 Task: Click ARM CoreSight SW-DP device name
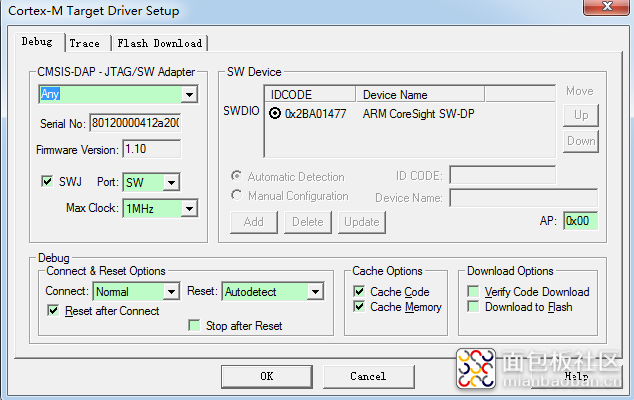(x=418, y=114)
